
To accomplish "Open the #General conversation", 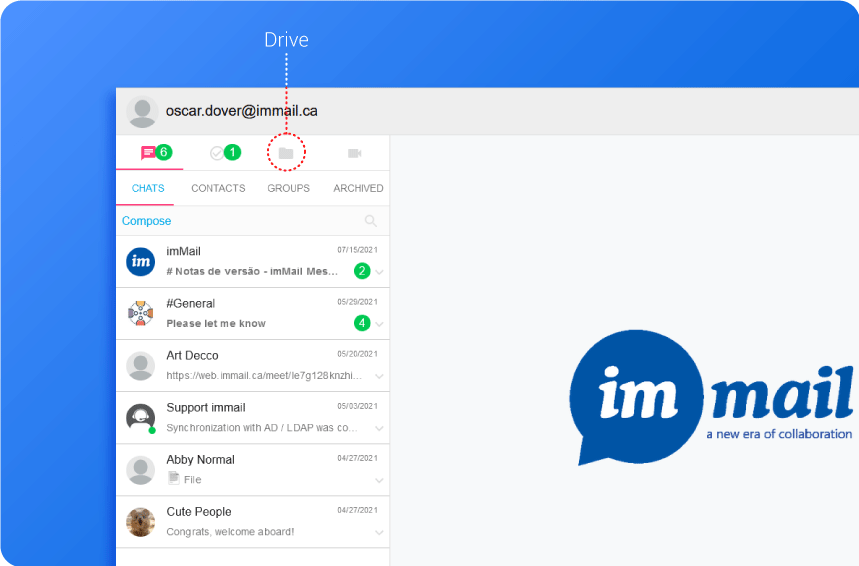I will point(253,313).
